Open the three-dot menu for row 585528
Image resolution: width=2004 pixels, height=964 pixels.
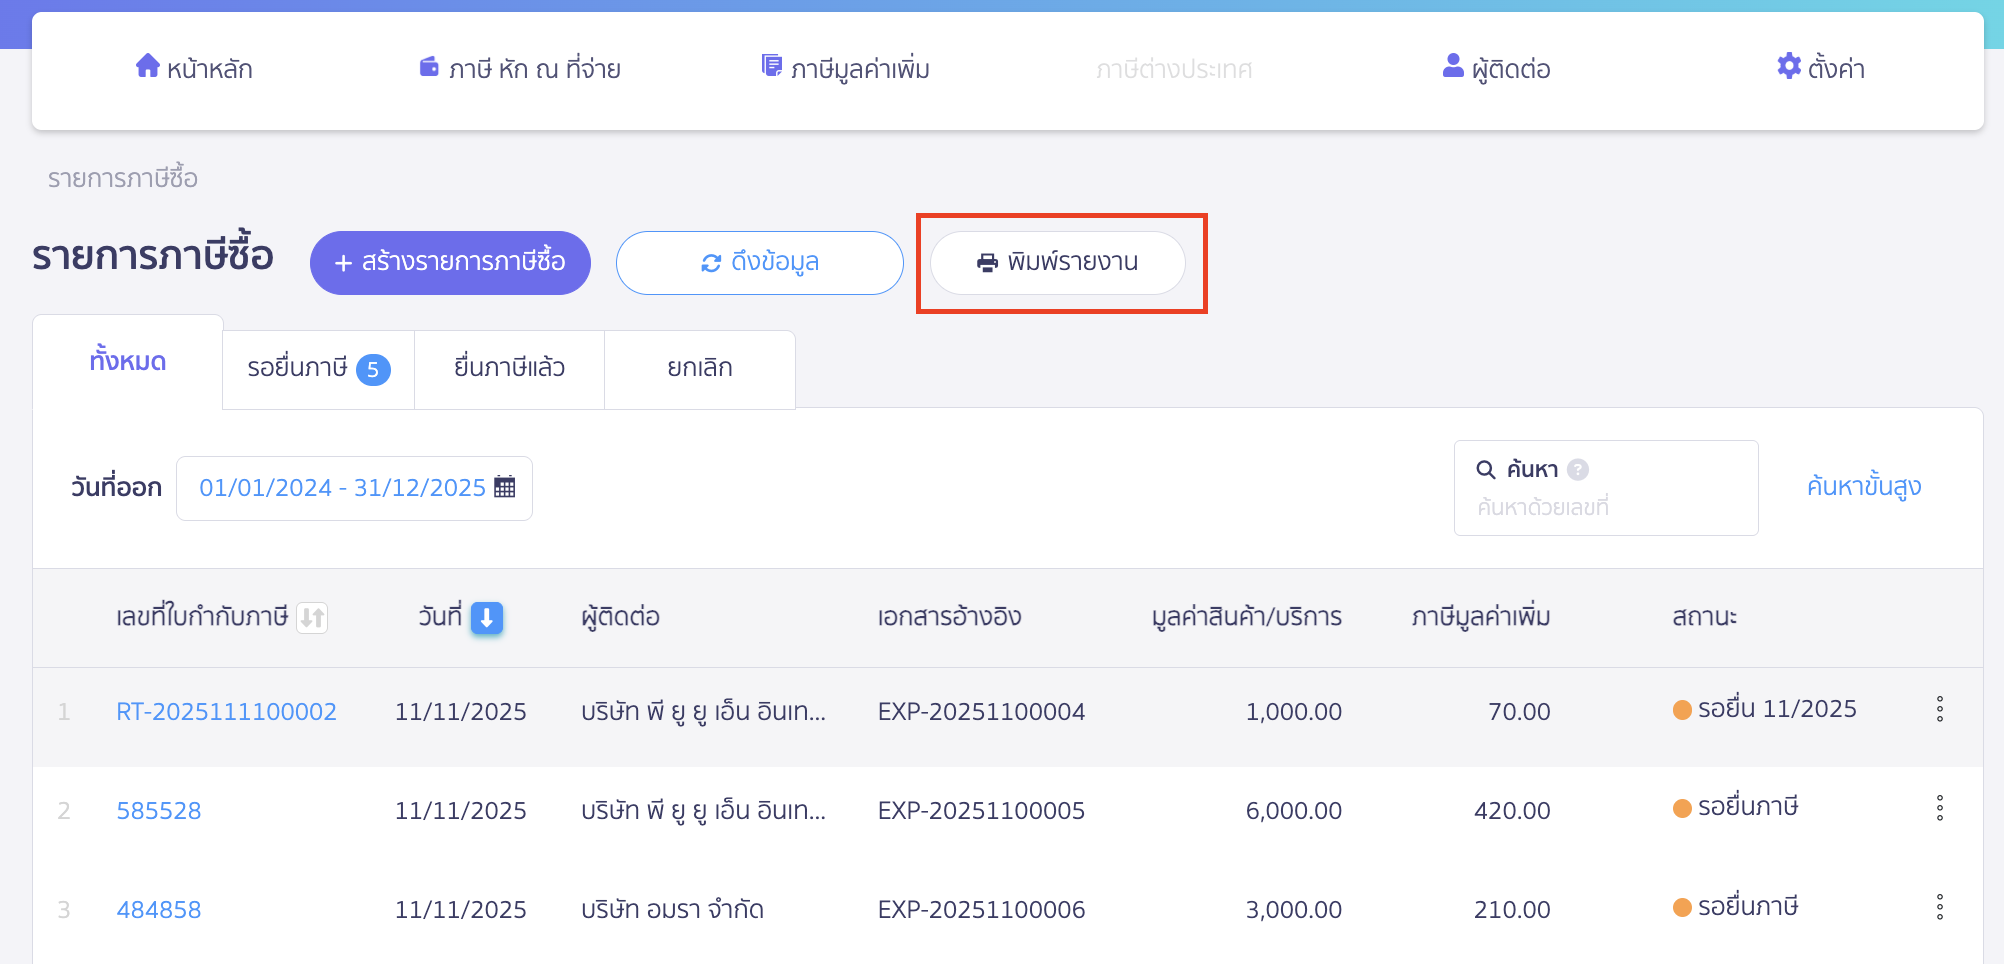1939,808
